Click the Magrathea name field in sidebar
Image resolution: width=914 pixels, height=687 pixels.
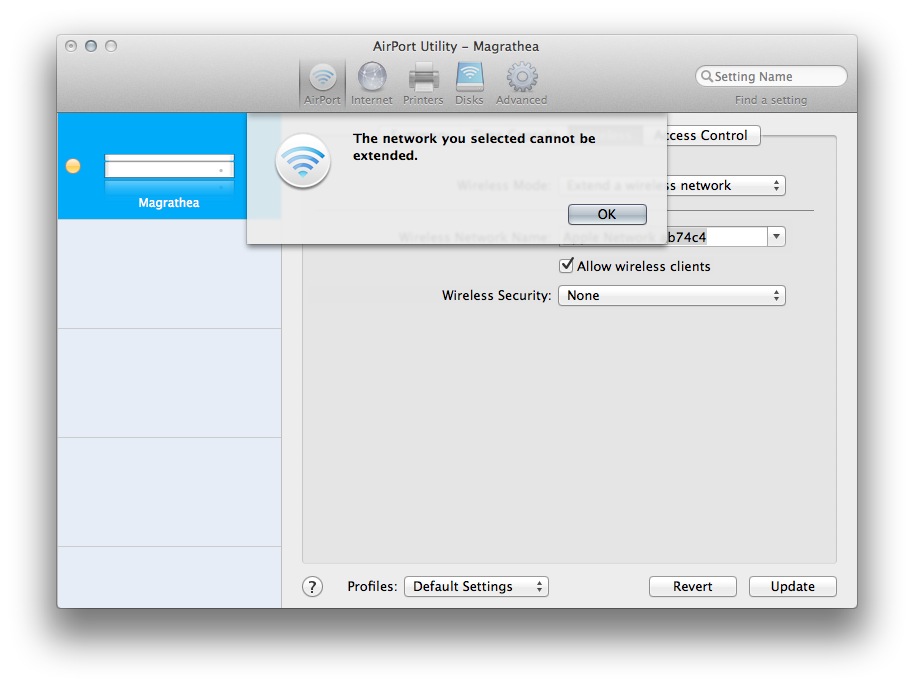click(168, 166)
